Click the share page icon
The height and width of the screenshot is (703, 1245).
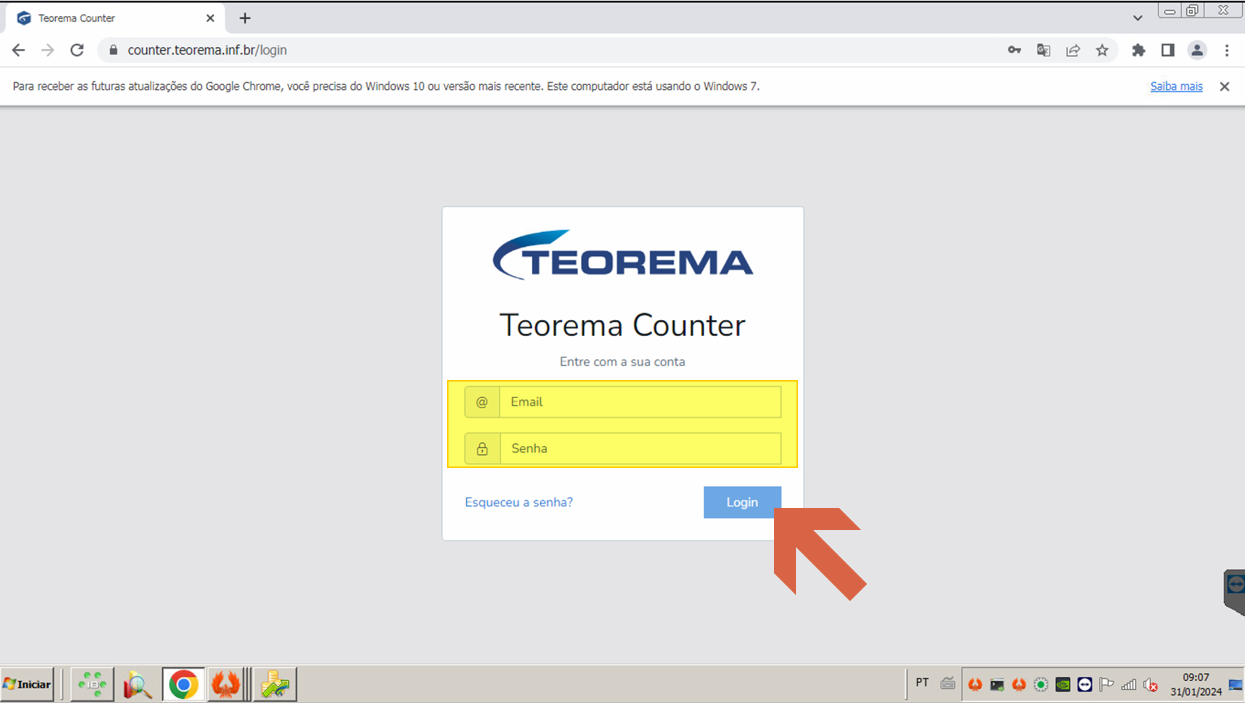[x=1073, y=50]
